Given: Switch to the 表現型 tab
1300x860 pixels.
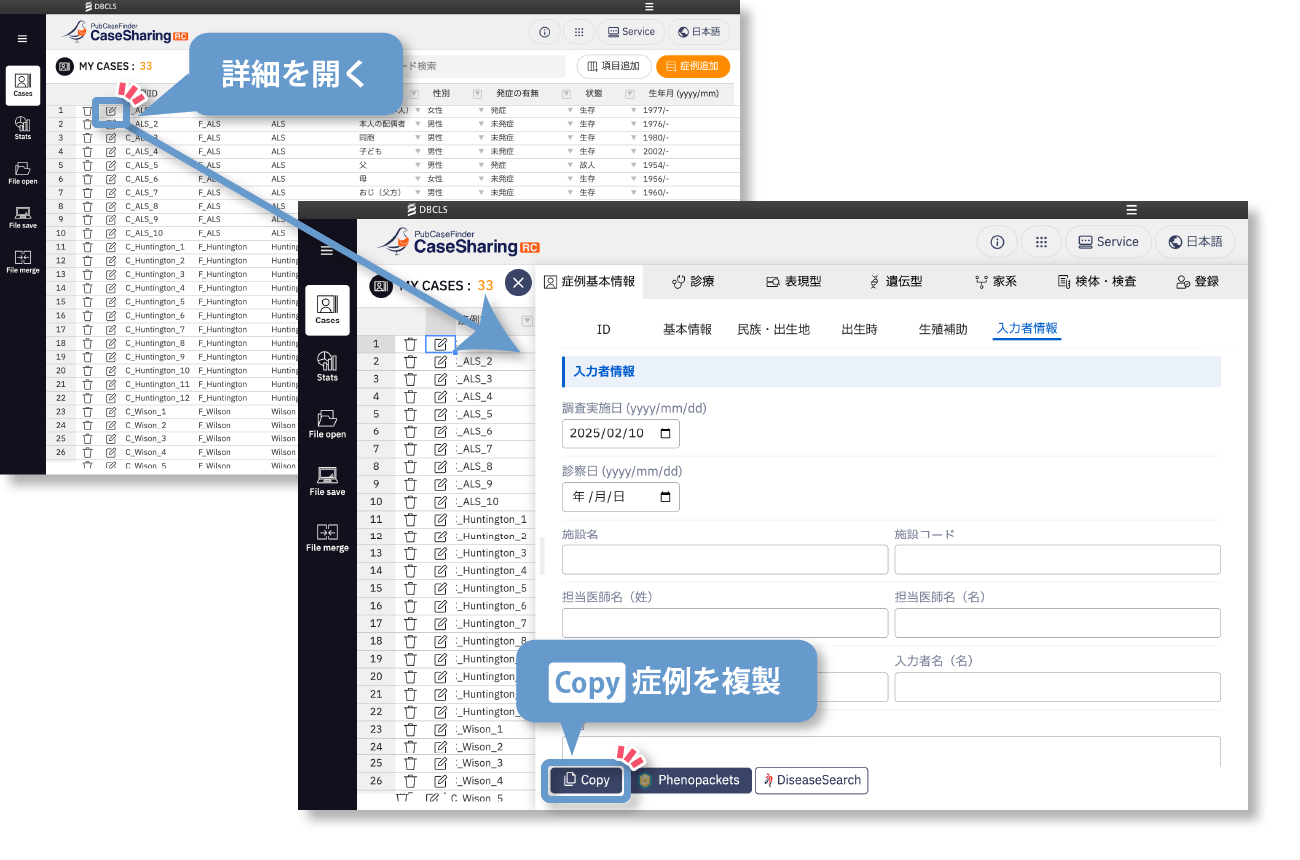Looking at the screenshot, I should (793, 282).
